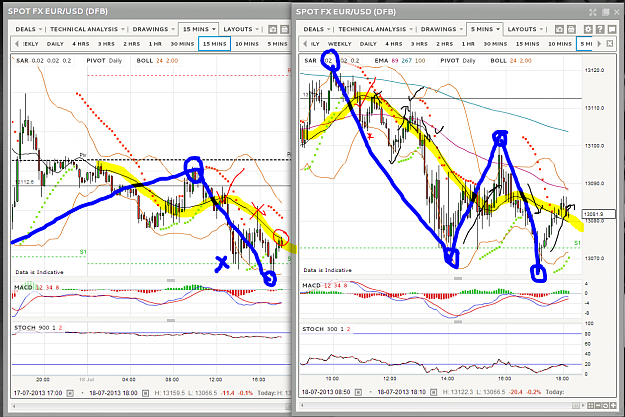Open end date calendar icon in left window
The width and height of the screenshot is (625, 417).
145,393
